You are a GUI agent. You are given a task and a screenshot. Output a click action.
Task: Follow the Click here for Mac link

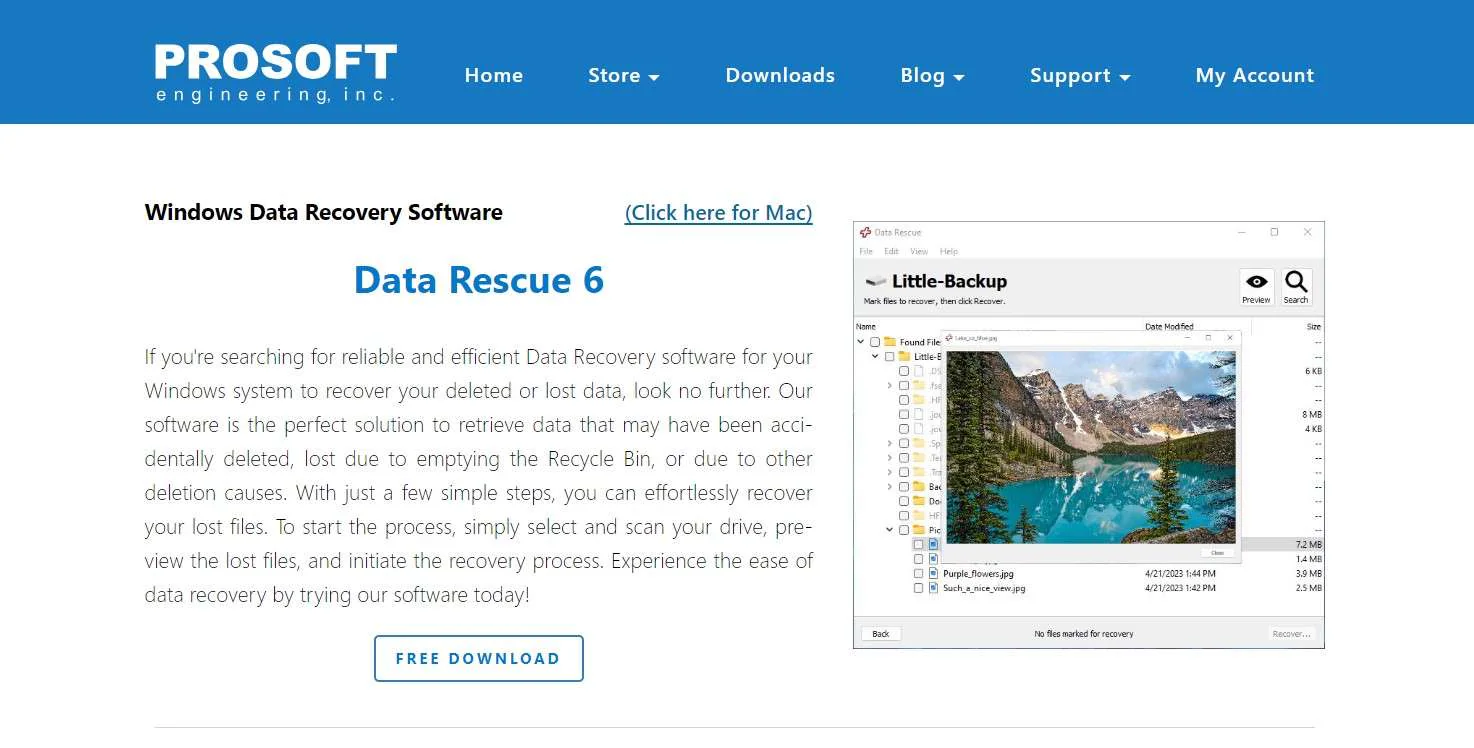719,213
